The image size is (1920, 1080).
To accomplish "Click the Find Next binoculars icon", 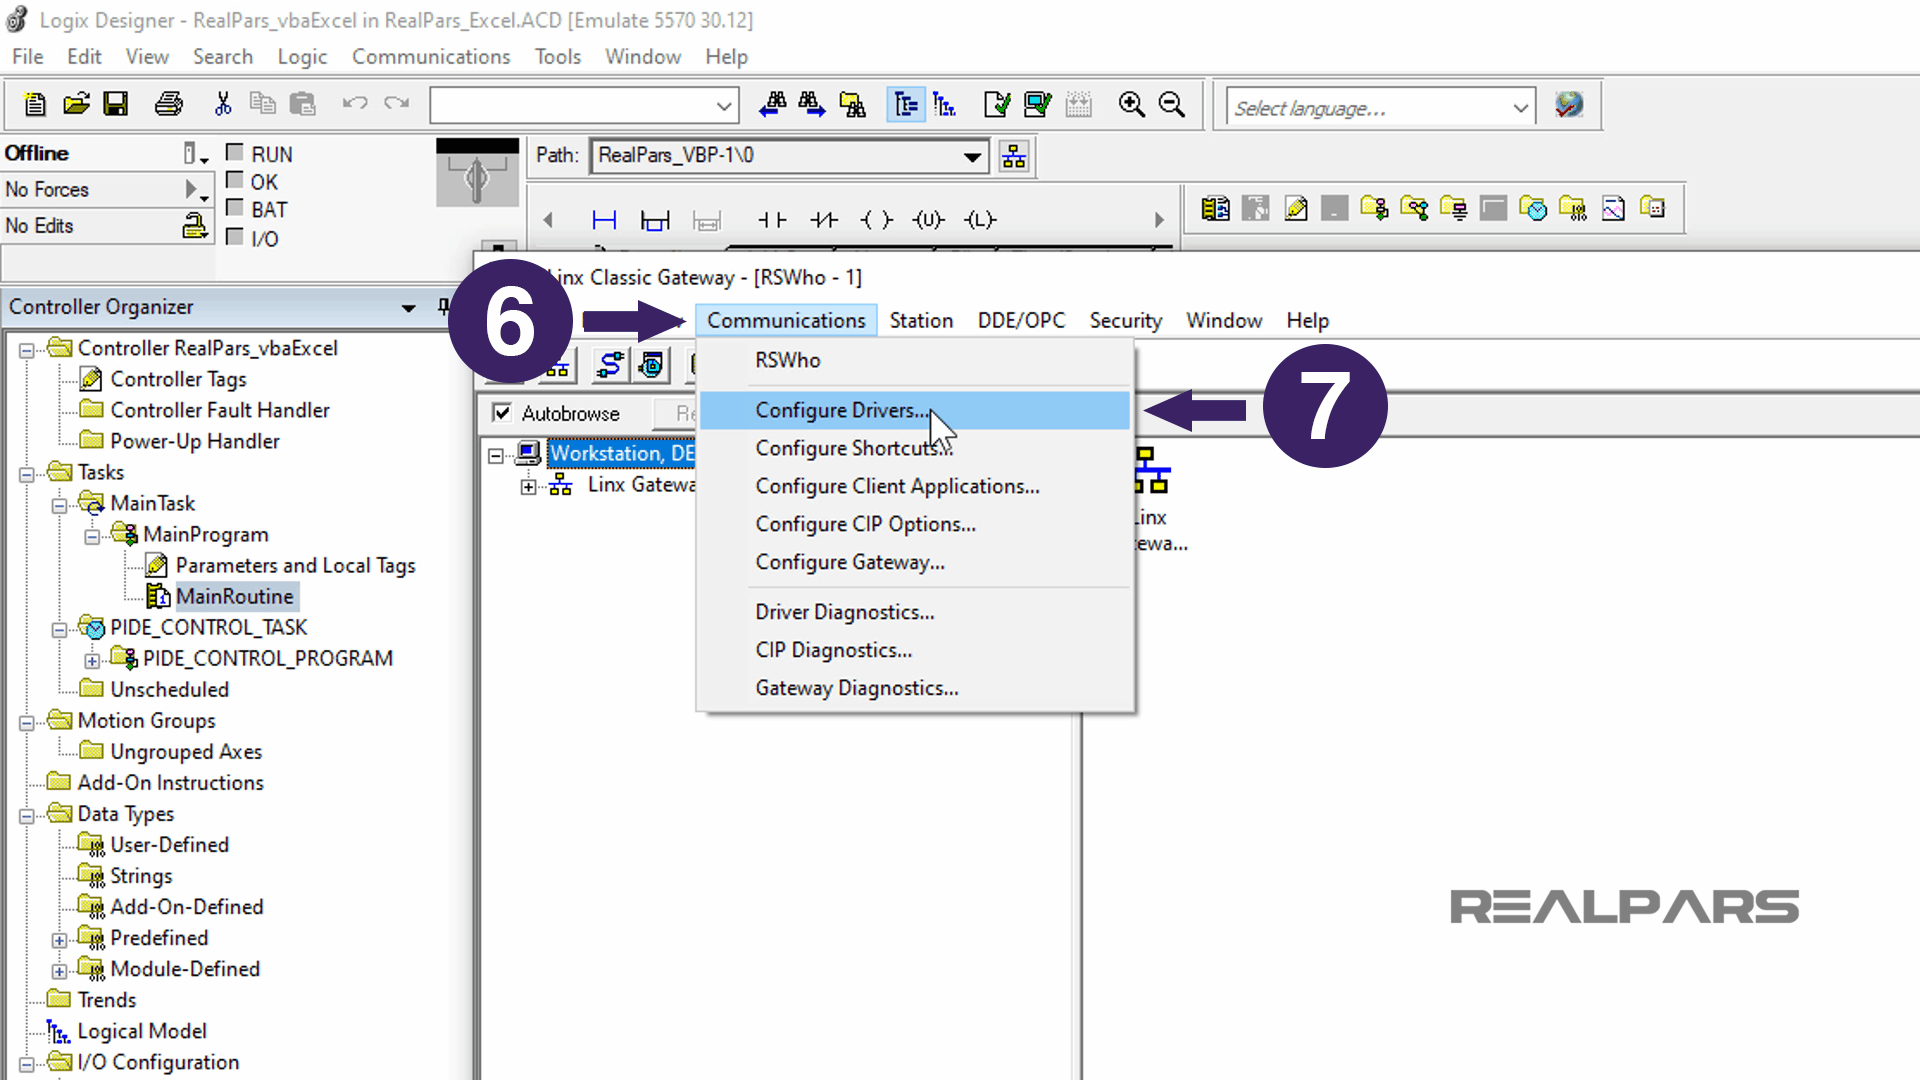I will tap(811, 104).
